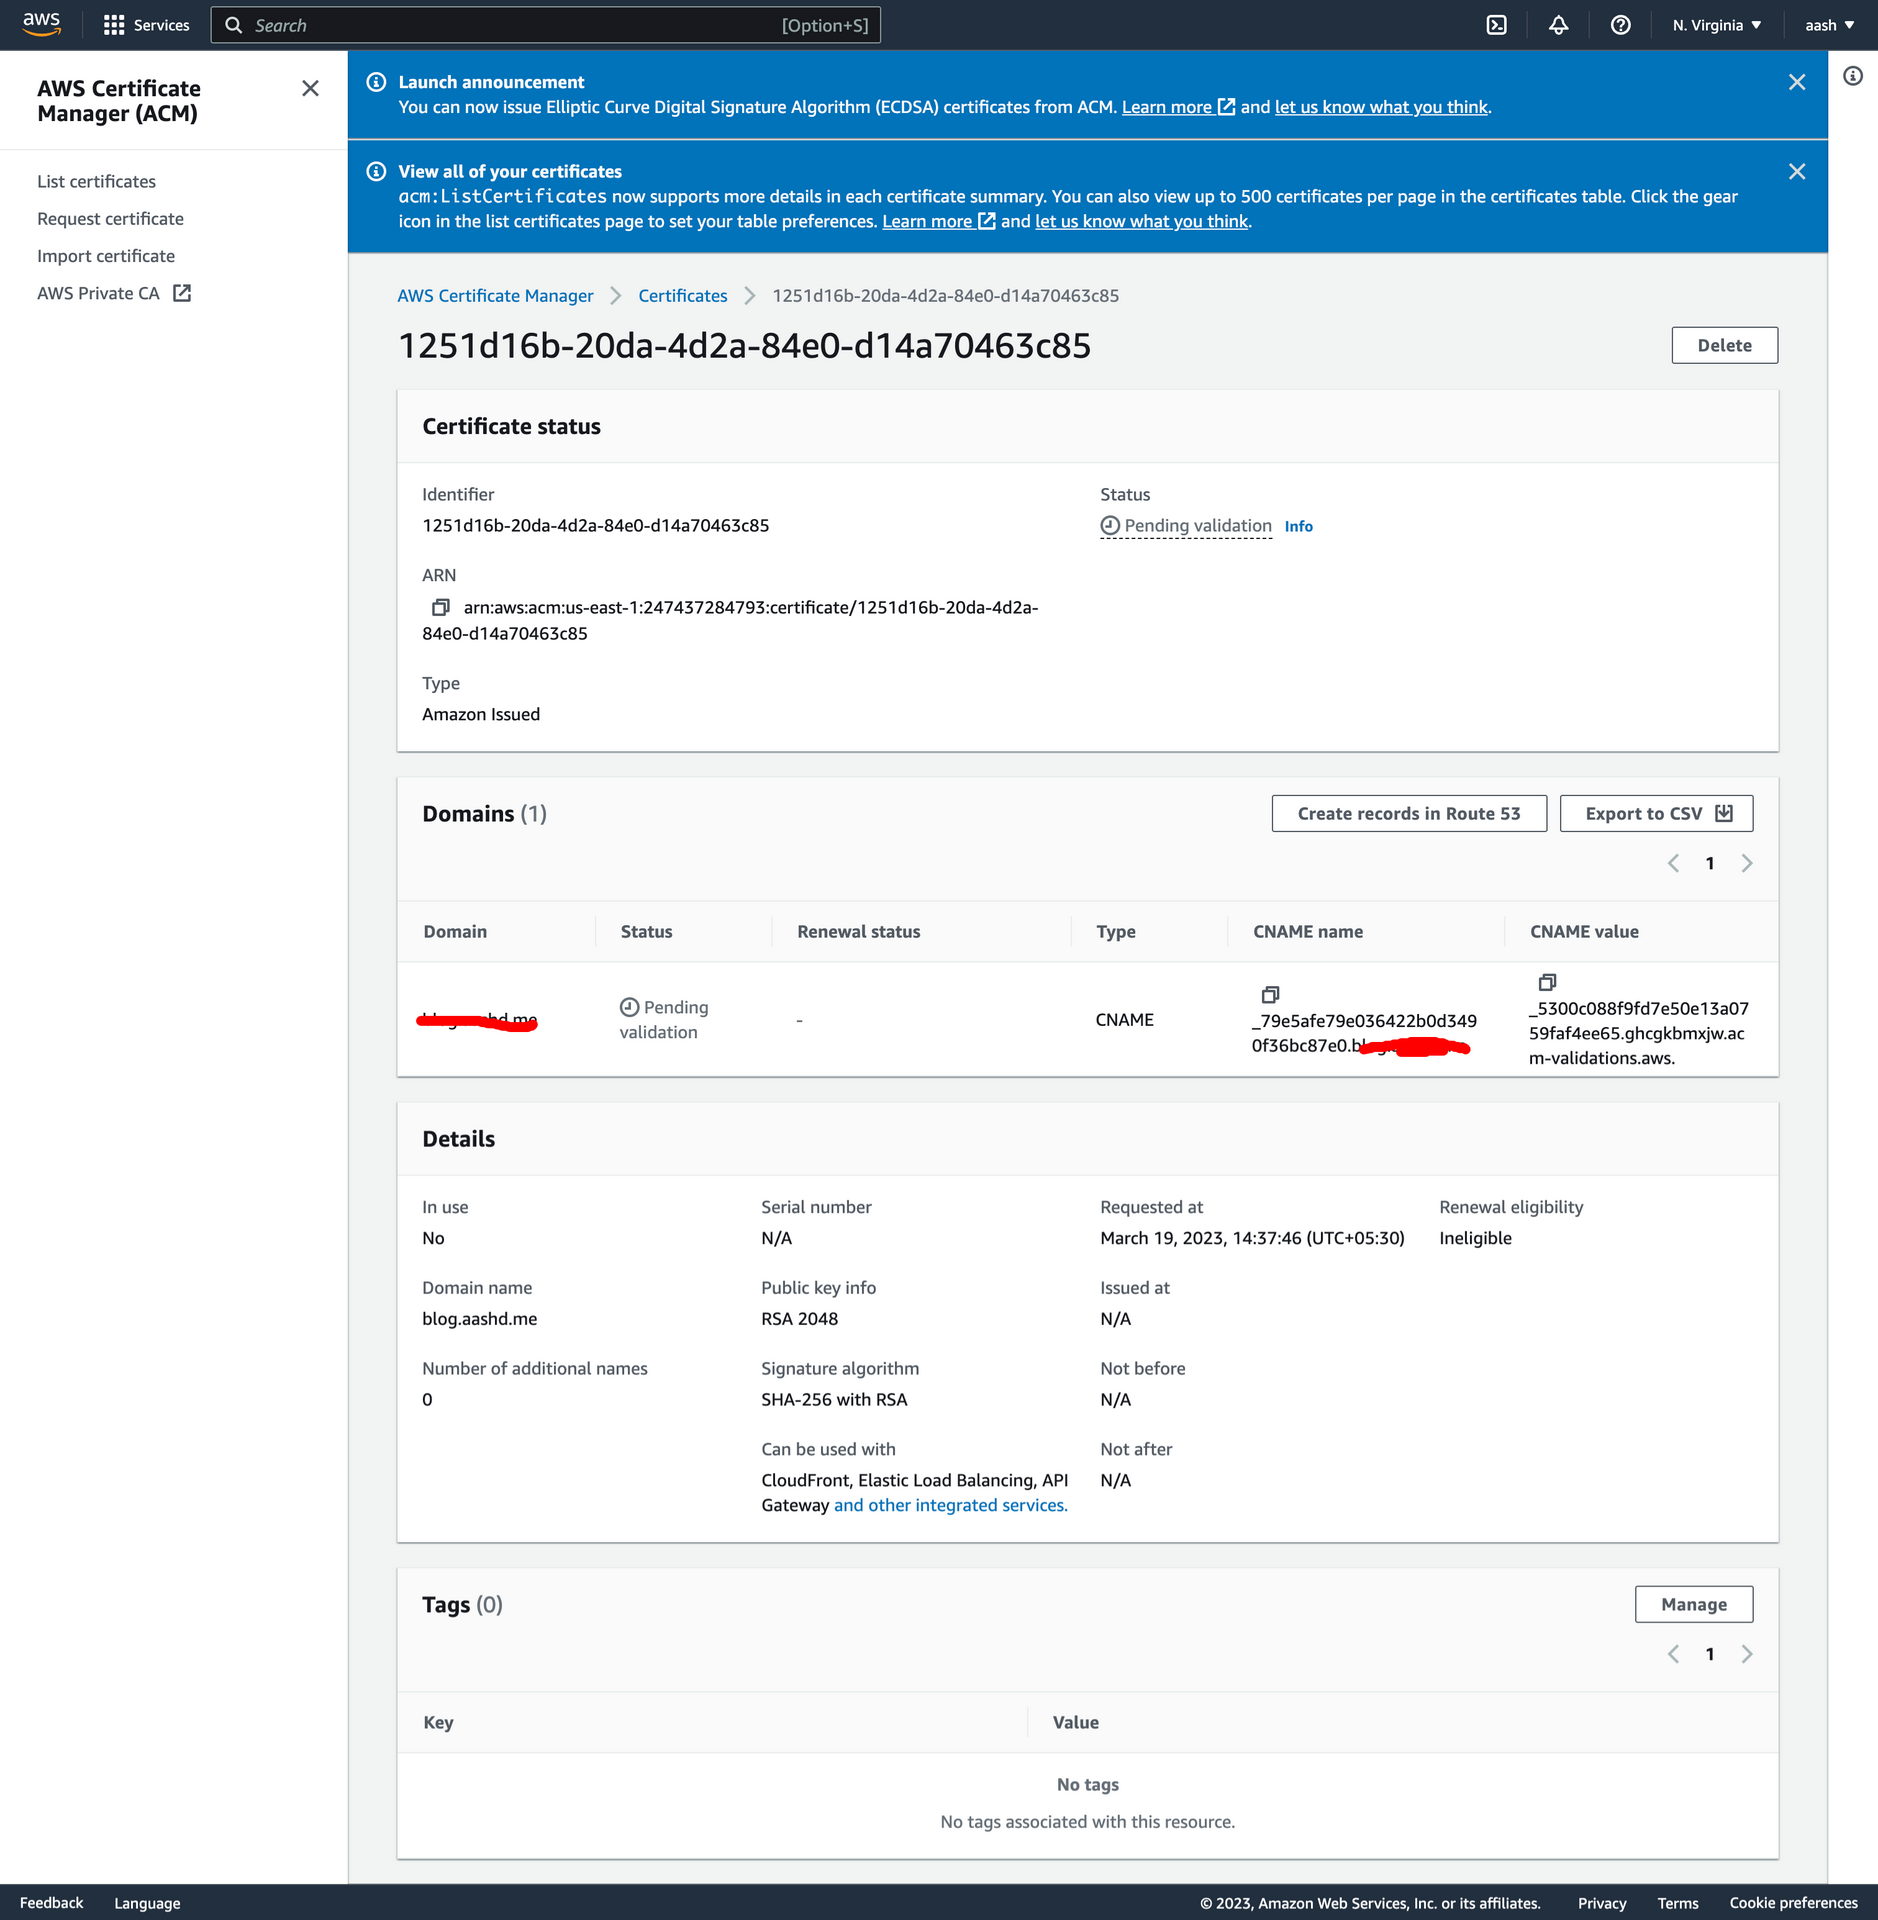Open the info panel icon at right edge
This screenshot has width=1878, height=1920.
1853,76
